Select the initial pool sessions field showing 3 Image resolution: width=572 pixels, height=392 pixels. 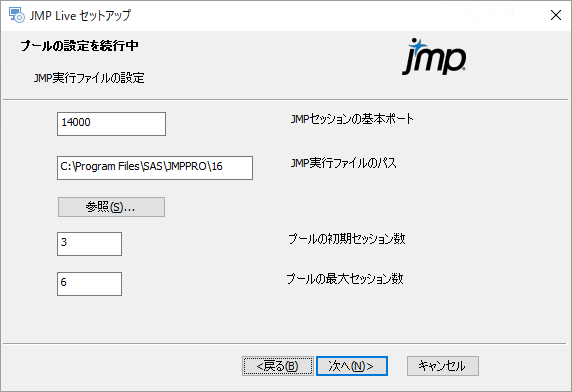coord(89,244)
